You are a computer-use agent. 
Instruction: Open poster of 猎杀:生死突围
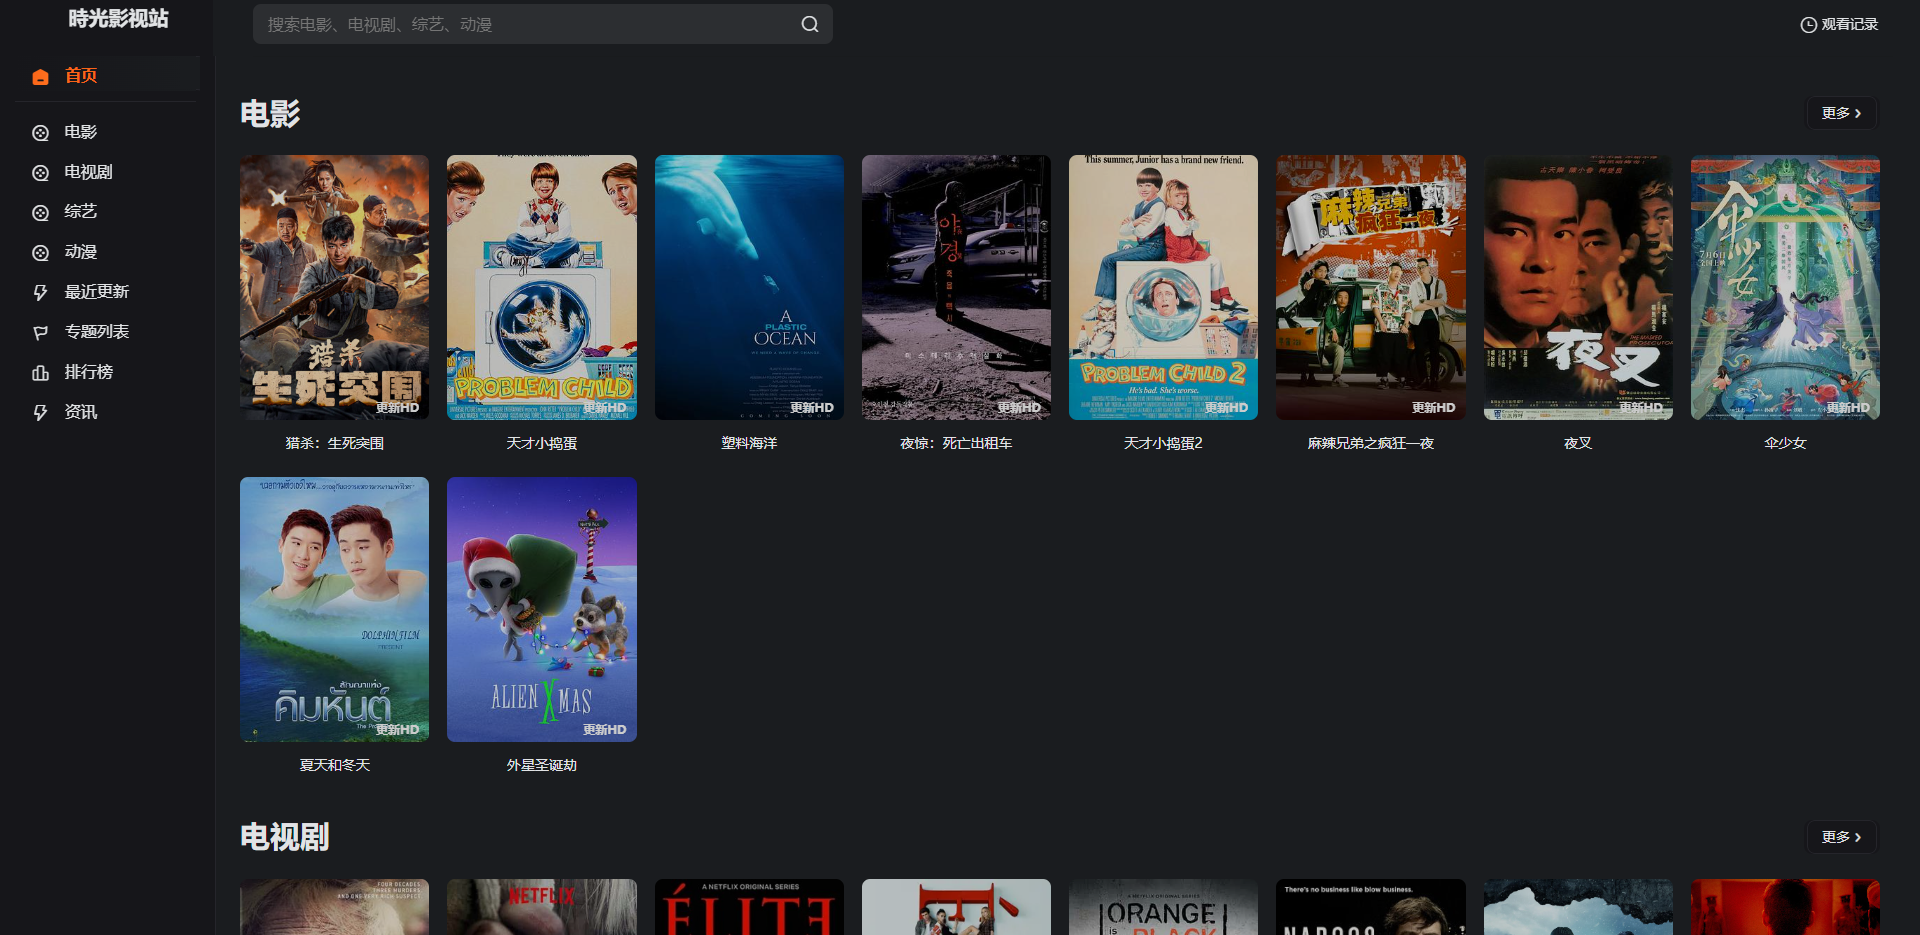click(x=334, y=287)
